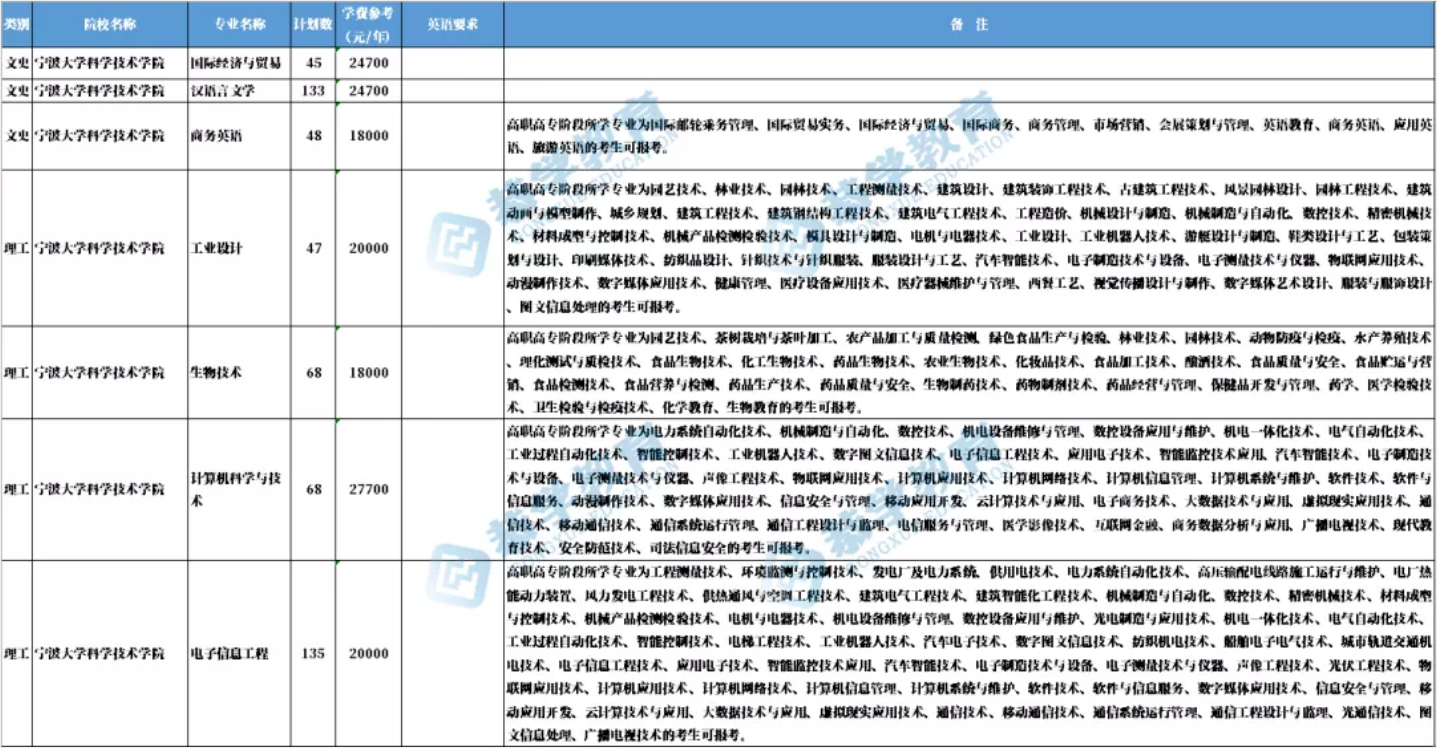Select the 计划数 header cell
Viewport: 1437px width, 748px height.
tap(313, 24)
